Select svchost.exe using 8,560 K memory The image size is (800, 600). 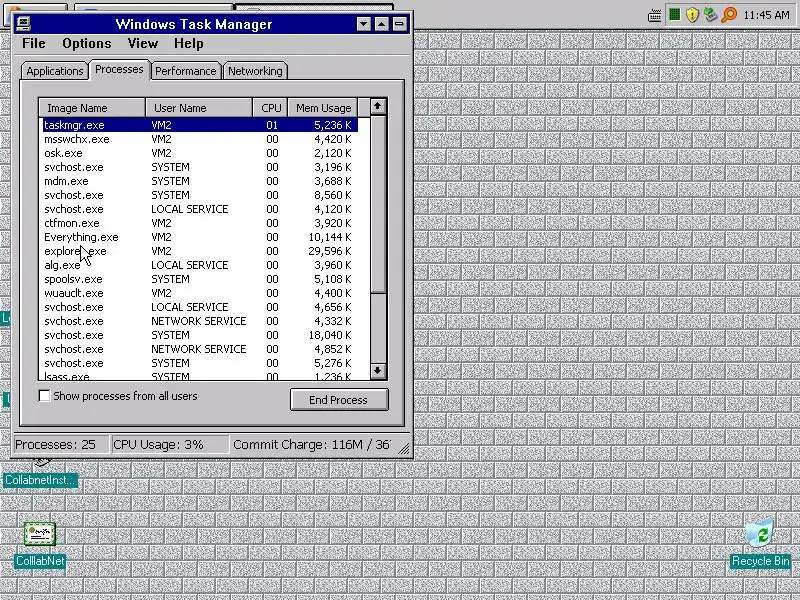click(199, 195)
